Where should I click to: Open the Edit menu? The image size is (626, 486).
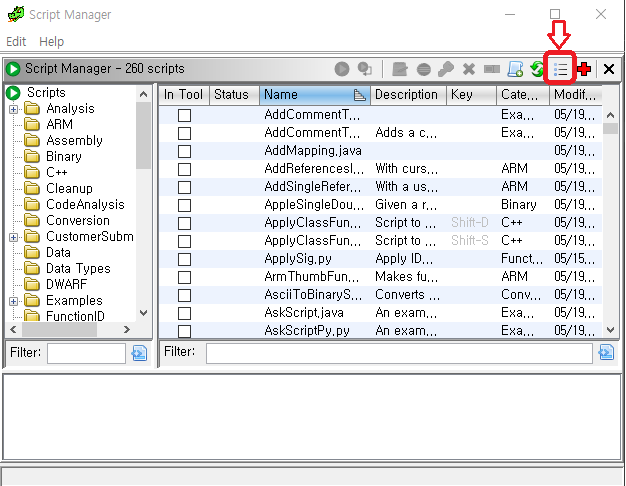[x=16, y=42]
